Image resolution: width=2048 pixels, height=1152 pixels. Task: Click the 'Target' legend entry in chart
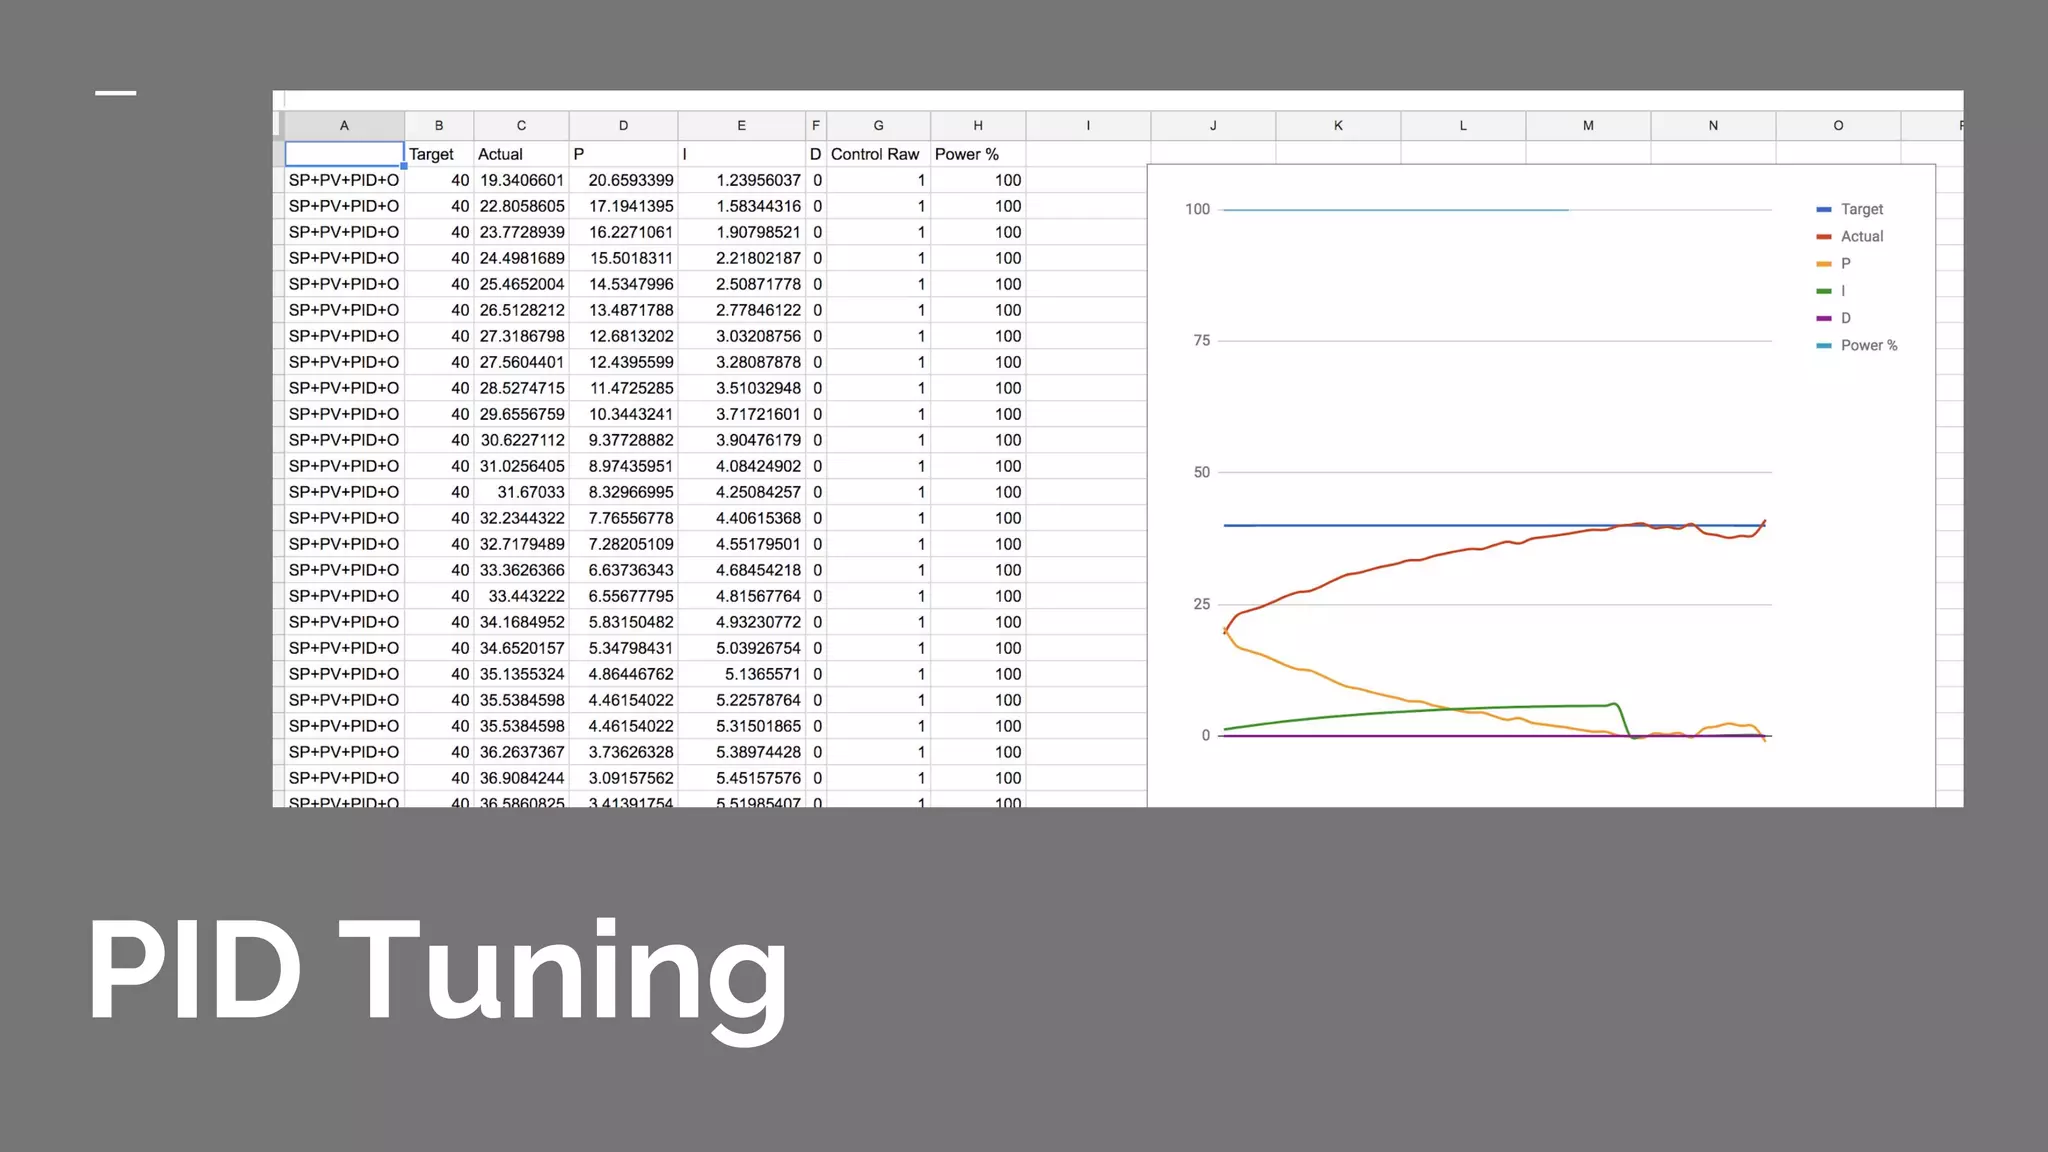coord(1849,209)
